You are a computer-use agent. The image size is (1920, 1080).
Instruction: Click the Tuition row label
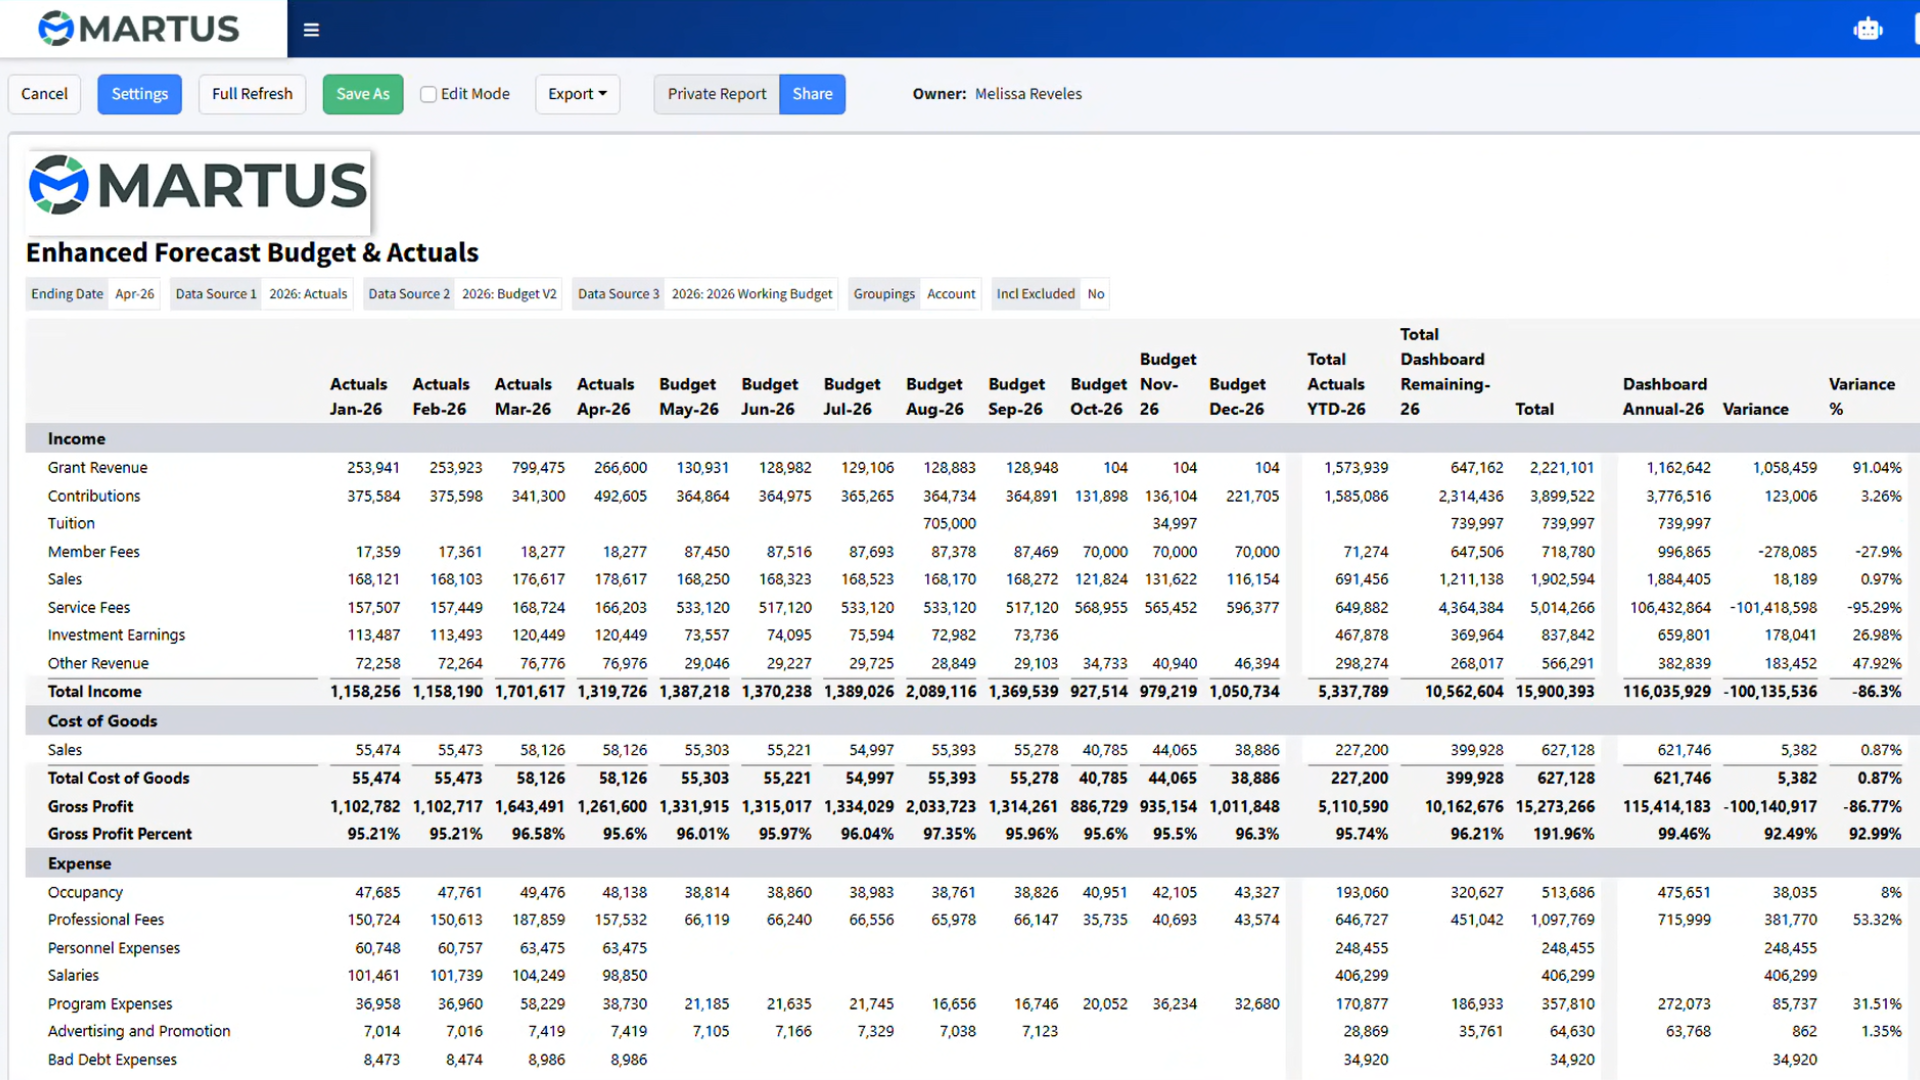[x=71, y=524]
